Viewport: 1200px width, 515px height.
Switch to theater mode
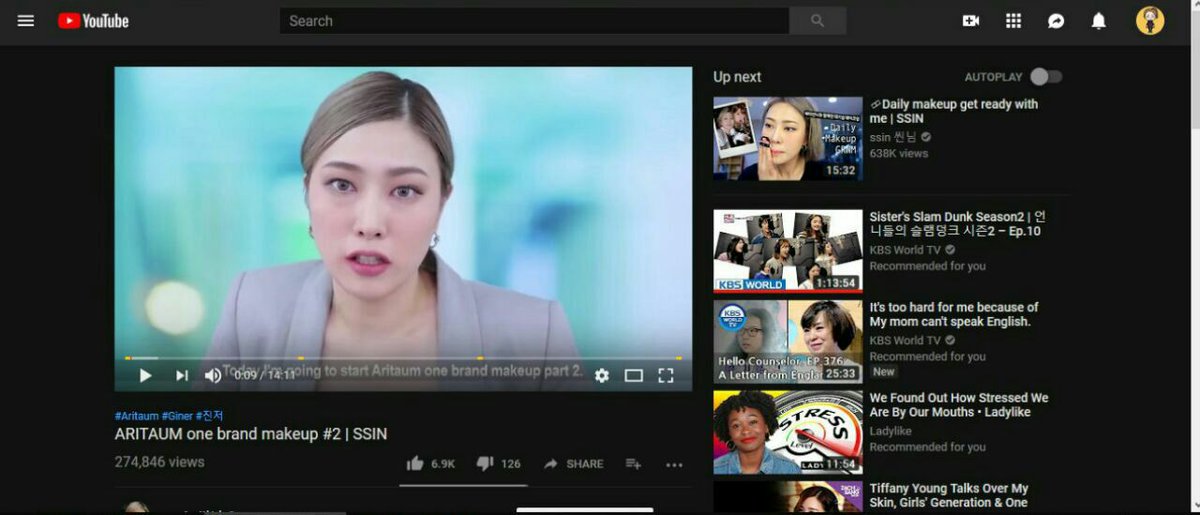(x=633, y=375)
